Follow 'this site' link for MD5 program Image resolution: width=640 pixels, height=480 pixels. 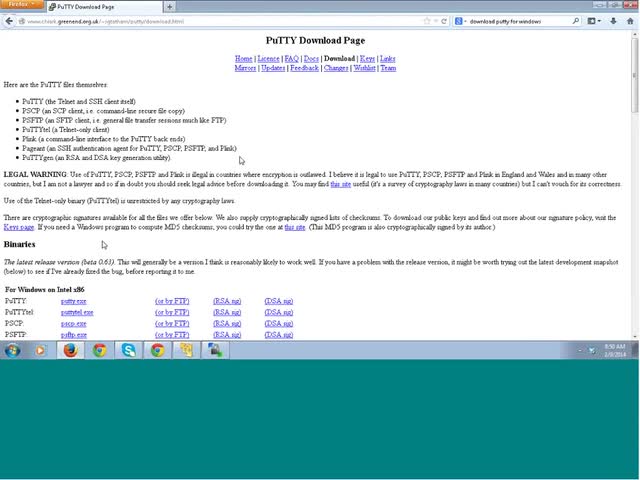[x=295, y=227]
